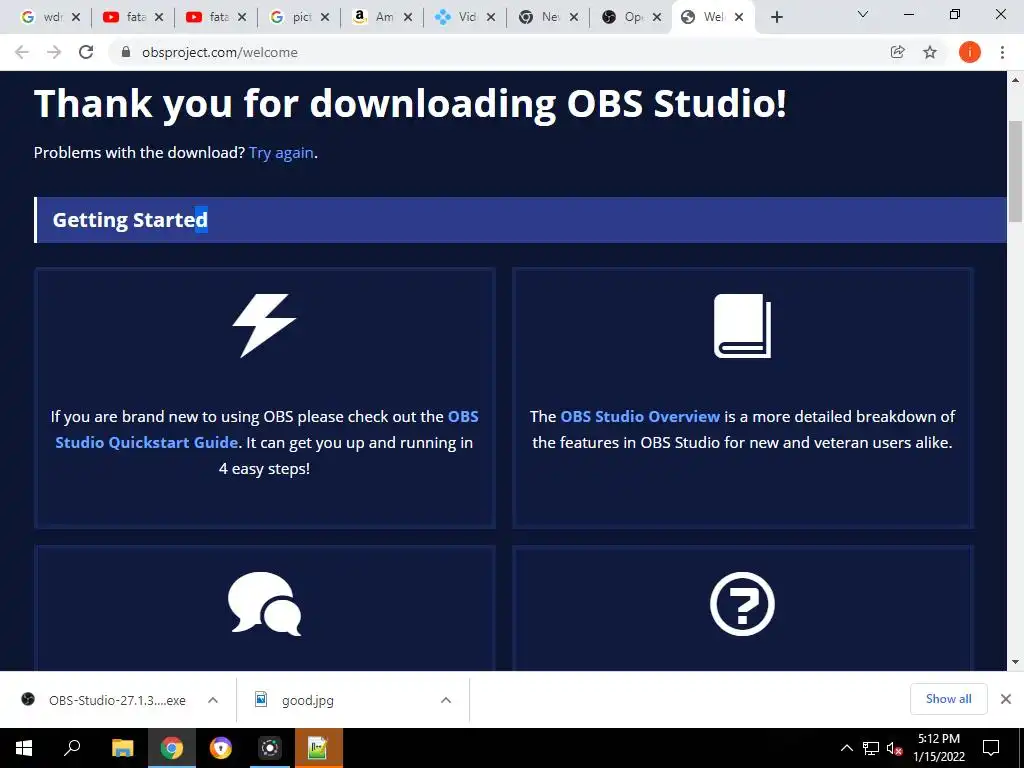
Task: Open the OBS Studio Quickstart Guide link
Action: coord(266,429)
